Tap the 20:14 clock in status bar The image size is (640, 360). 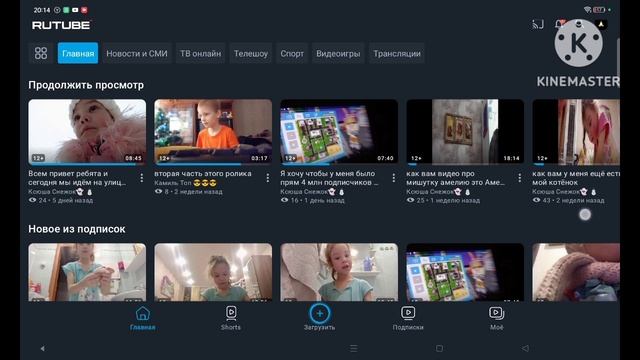[x=42, y=10]
